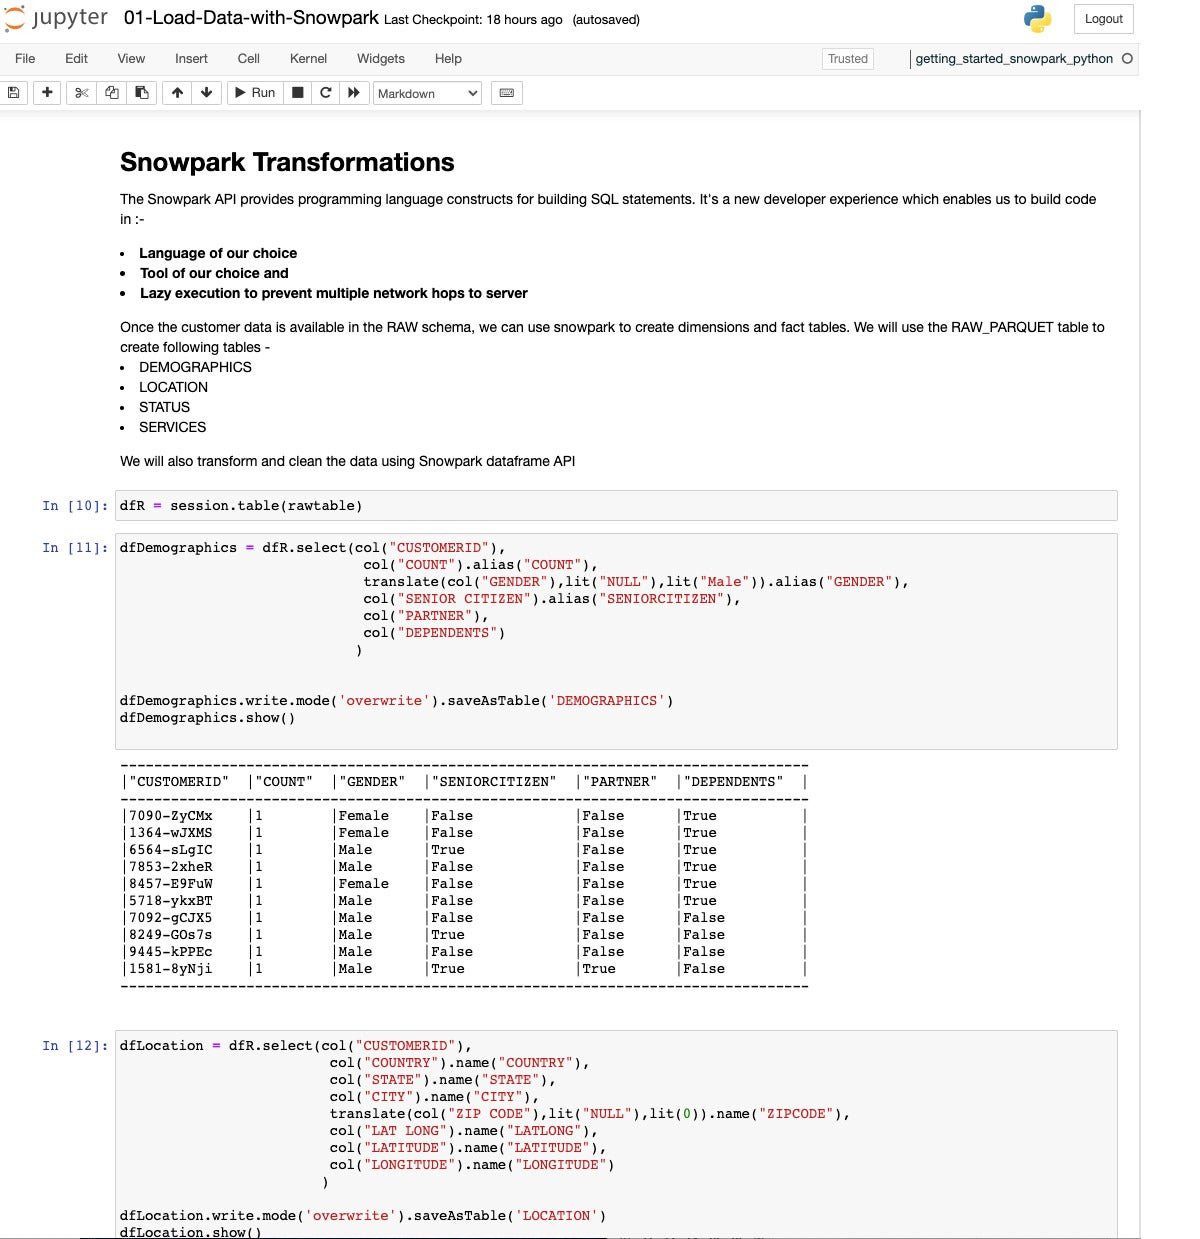The width and height of the screenshot is (1200, 1239).
Task: Insert a cell below with plus icon
Action: [47, 93]
